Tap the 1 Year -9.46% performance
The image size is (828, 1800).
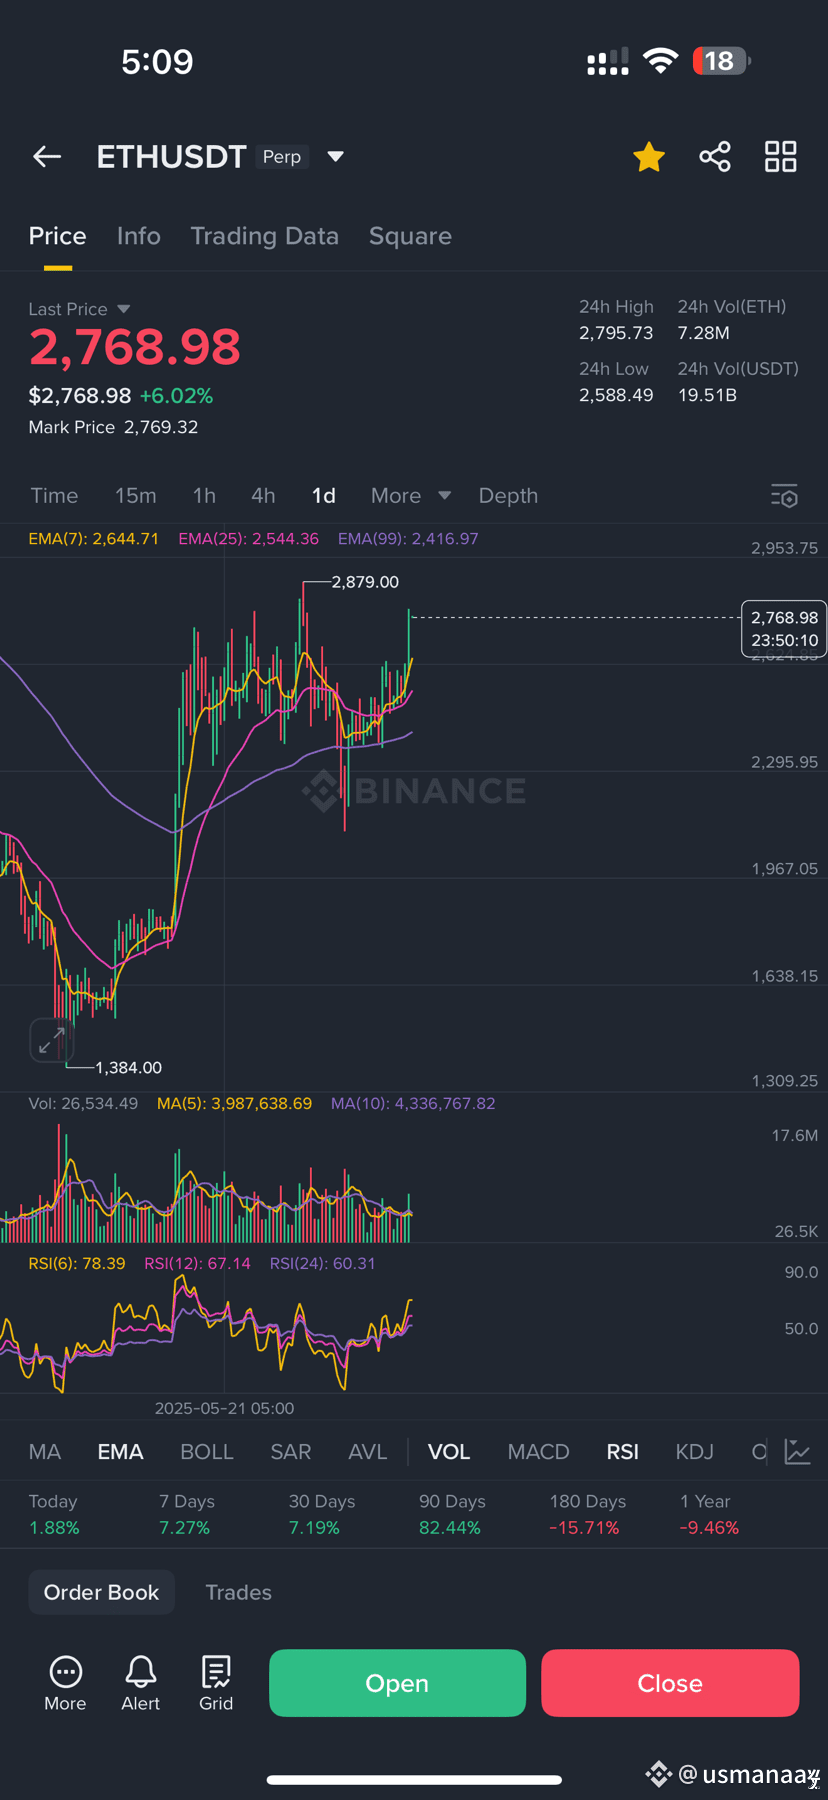(709, 1515)
